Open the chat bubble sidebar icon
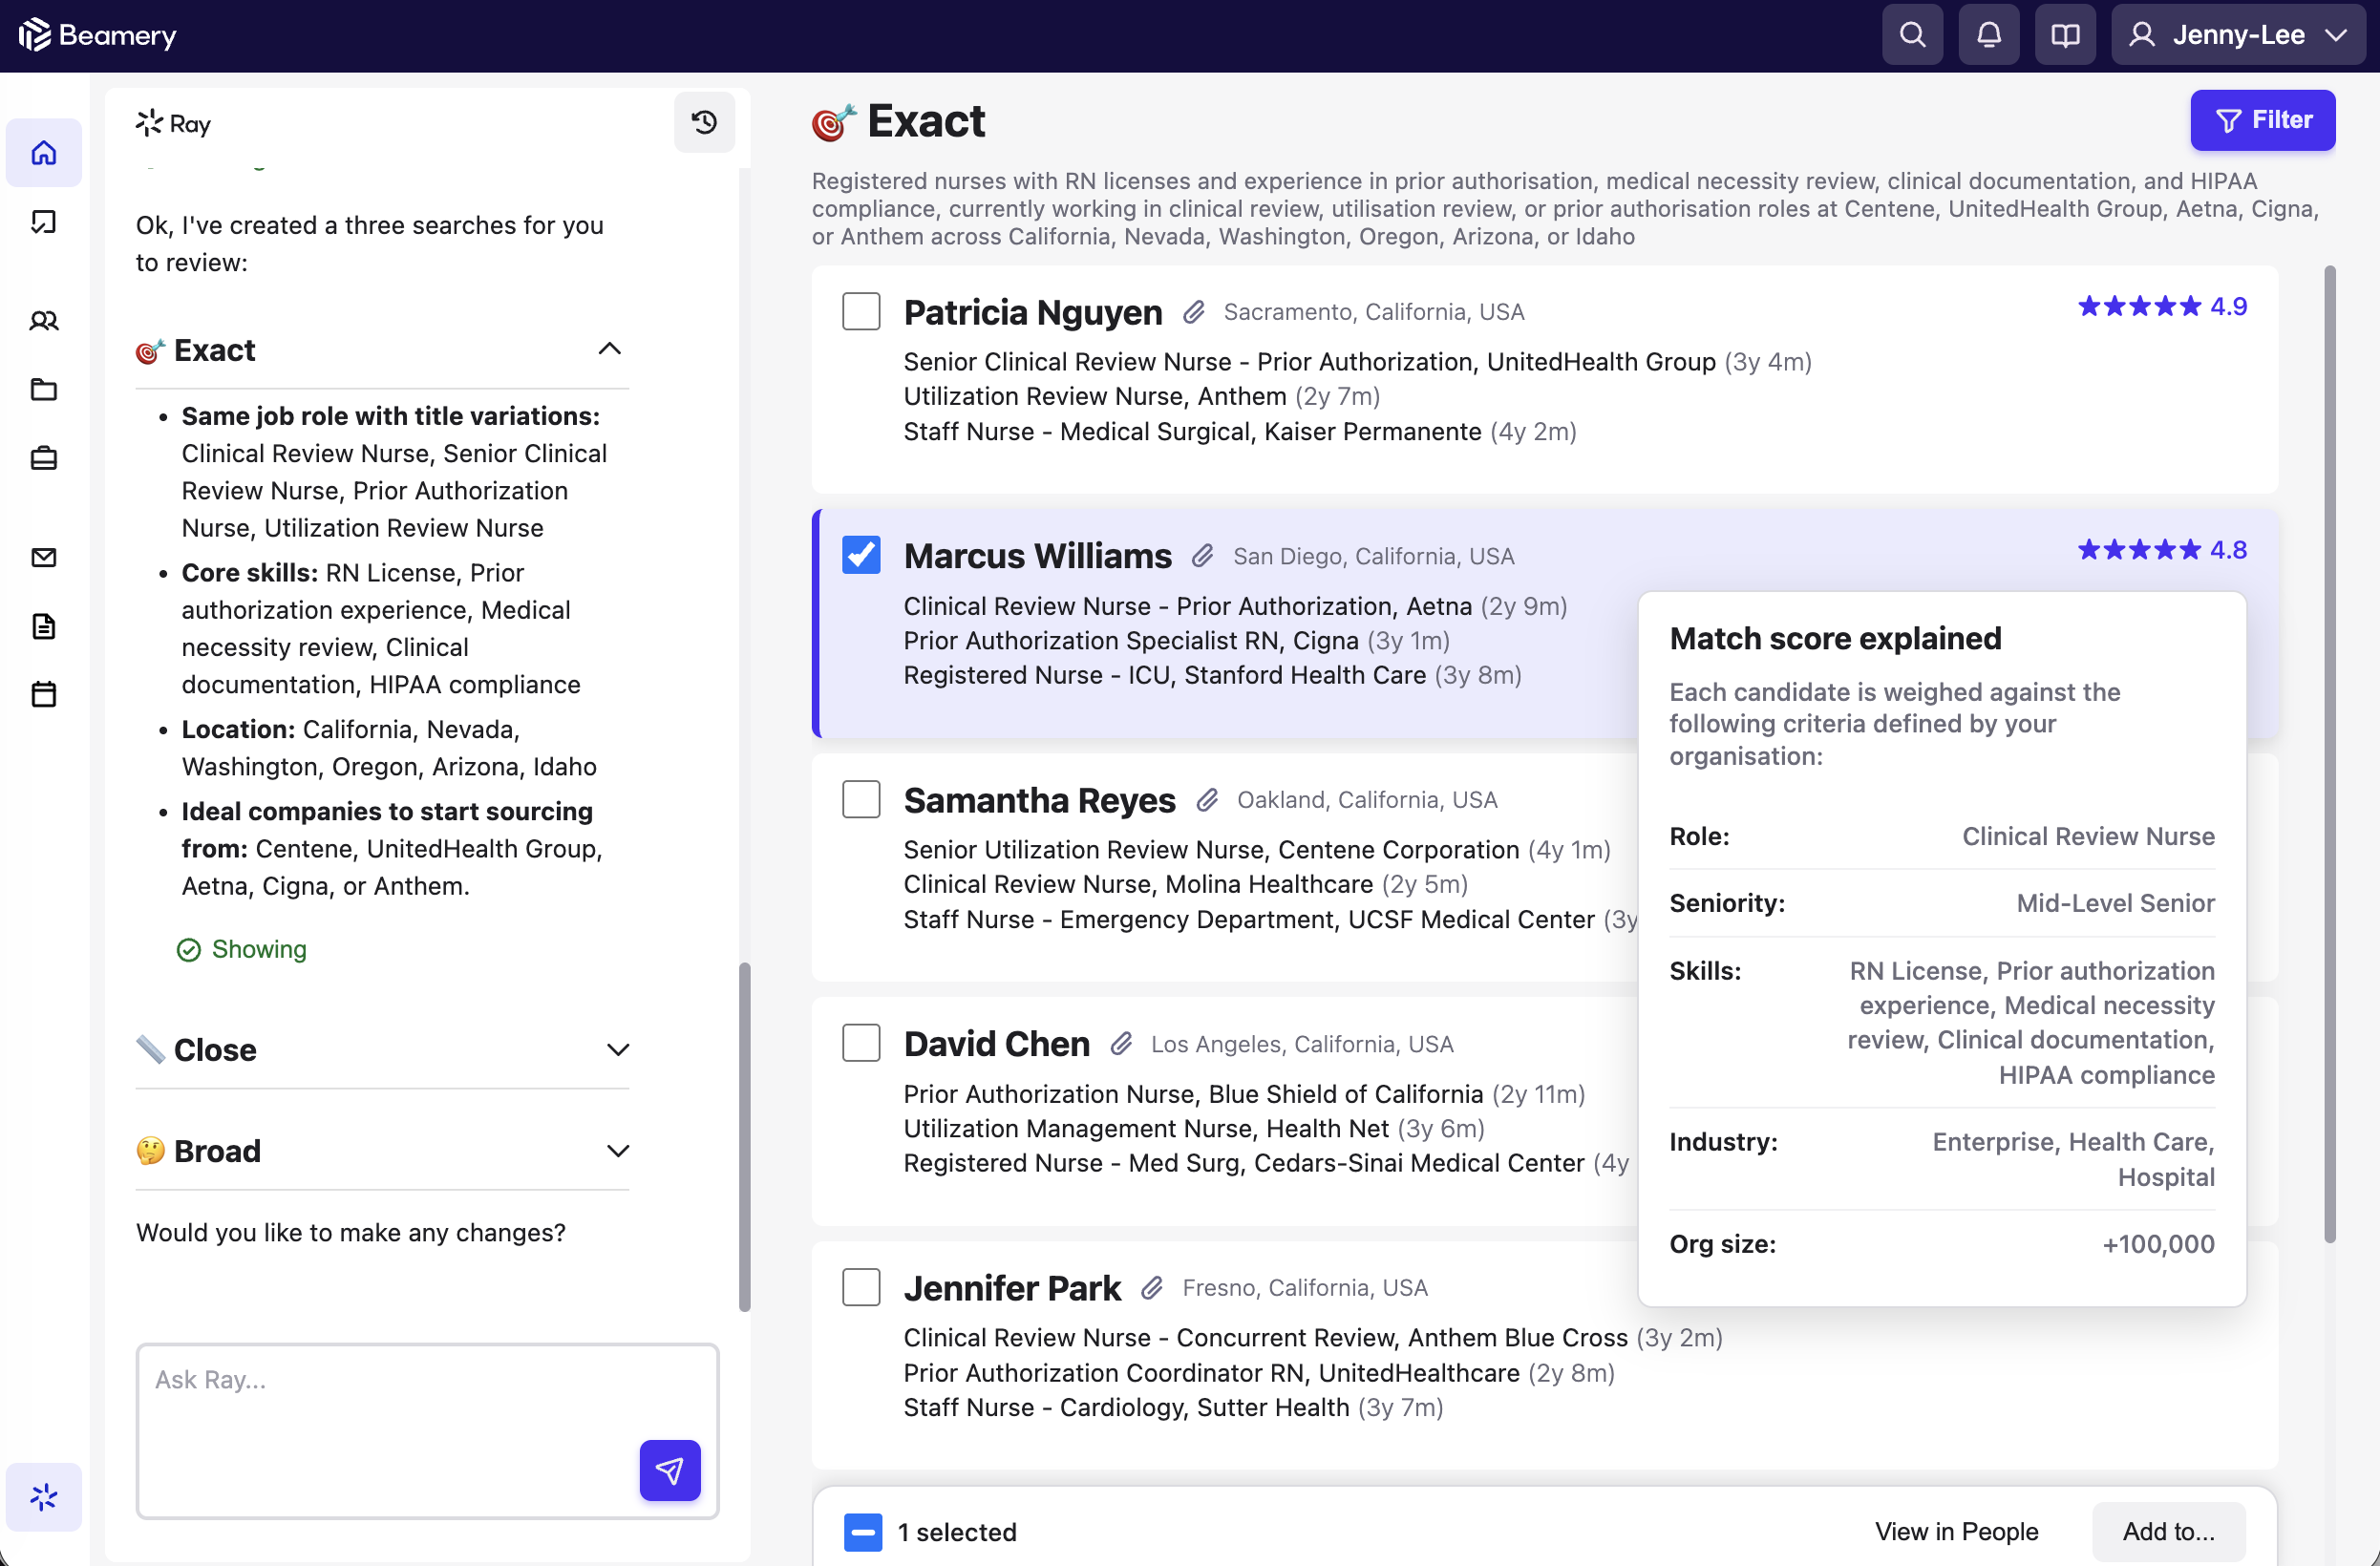The image size is (2380, 1566). click(44, 221)
